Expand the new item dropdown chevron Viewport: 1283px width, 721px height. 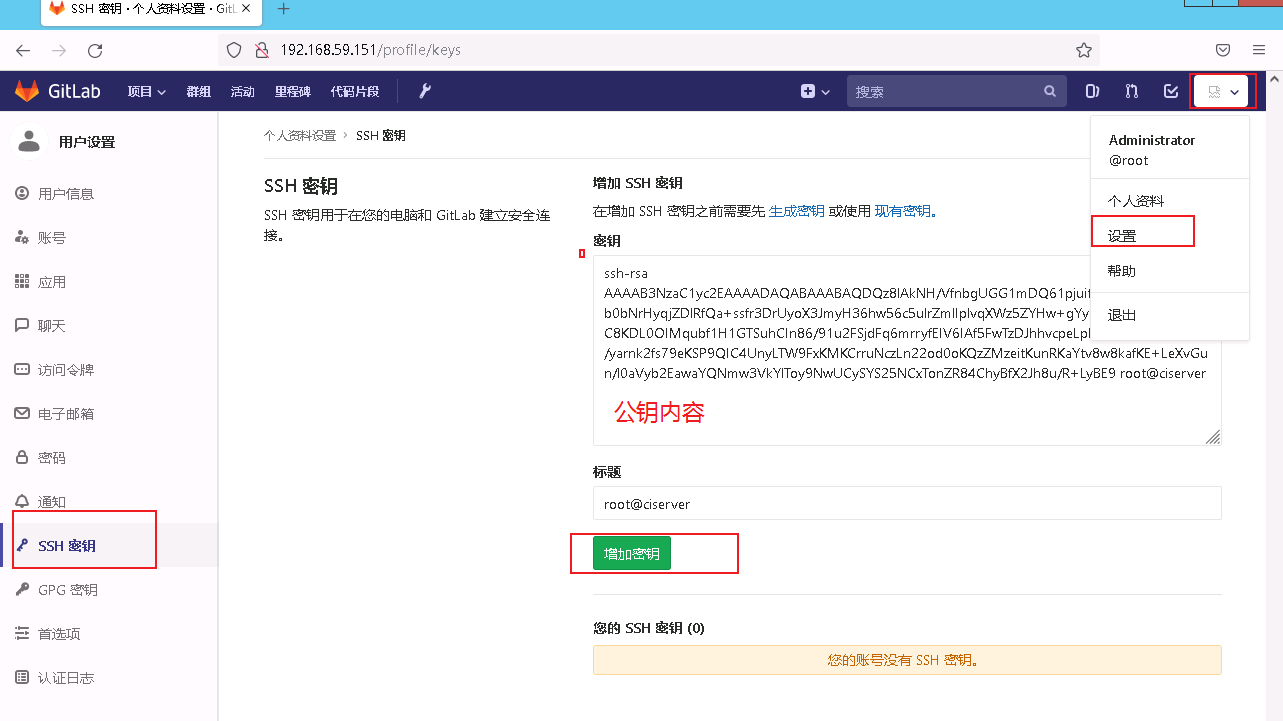pos(826,92)
